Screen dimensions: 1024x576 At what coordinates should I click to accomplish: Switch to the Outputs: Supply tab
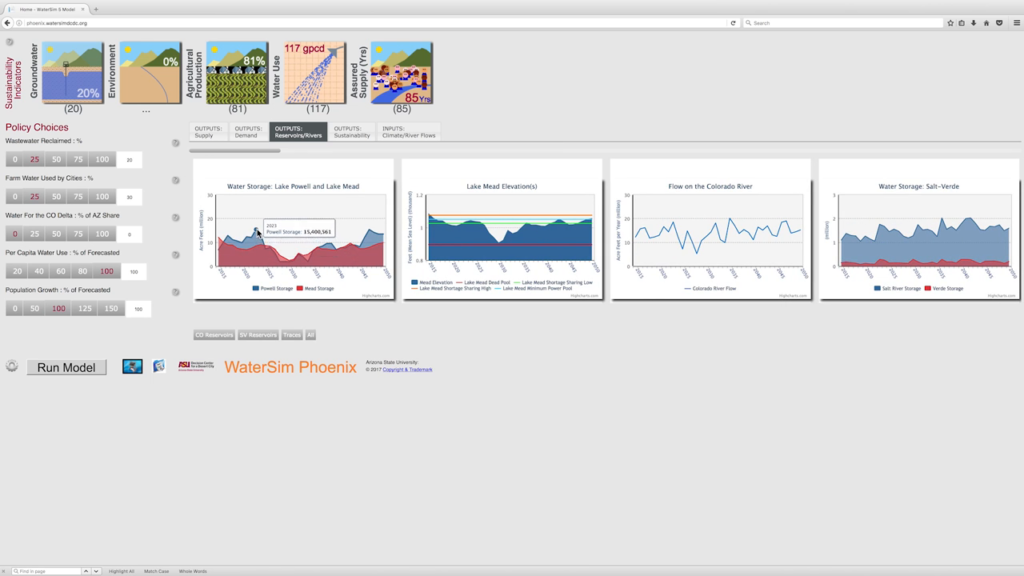pyautogui.click(x=209, y=132)
